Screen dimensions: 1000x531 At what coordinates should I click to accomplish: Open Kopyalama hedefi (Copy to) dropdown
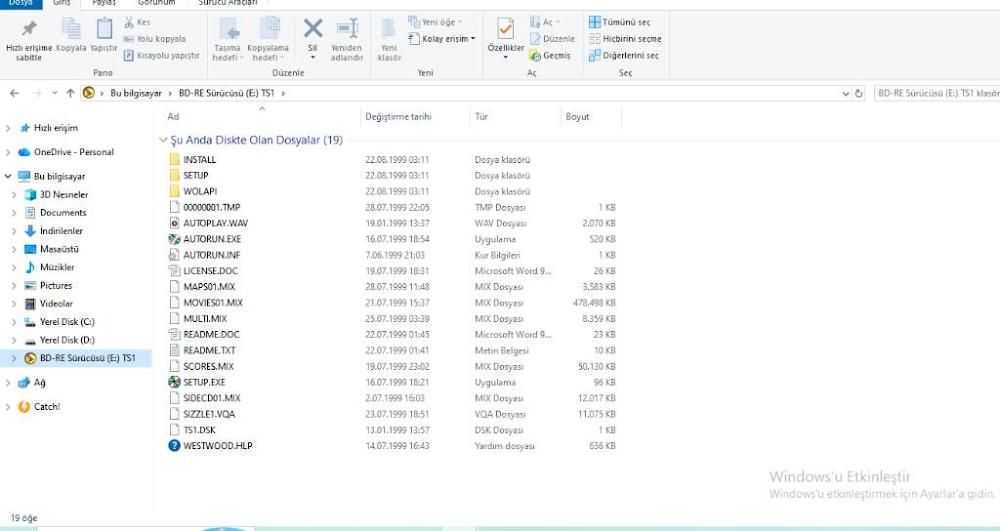tap(267, 52)
